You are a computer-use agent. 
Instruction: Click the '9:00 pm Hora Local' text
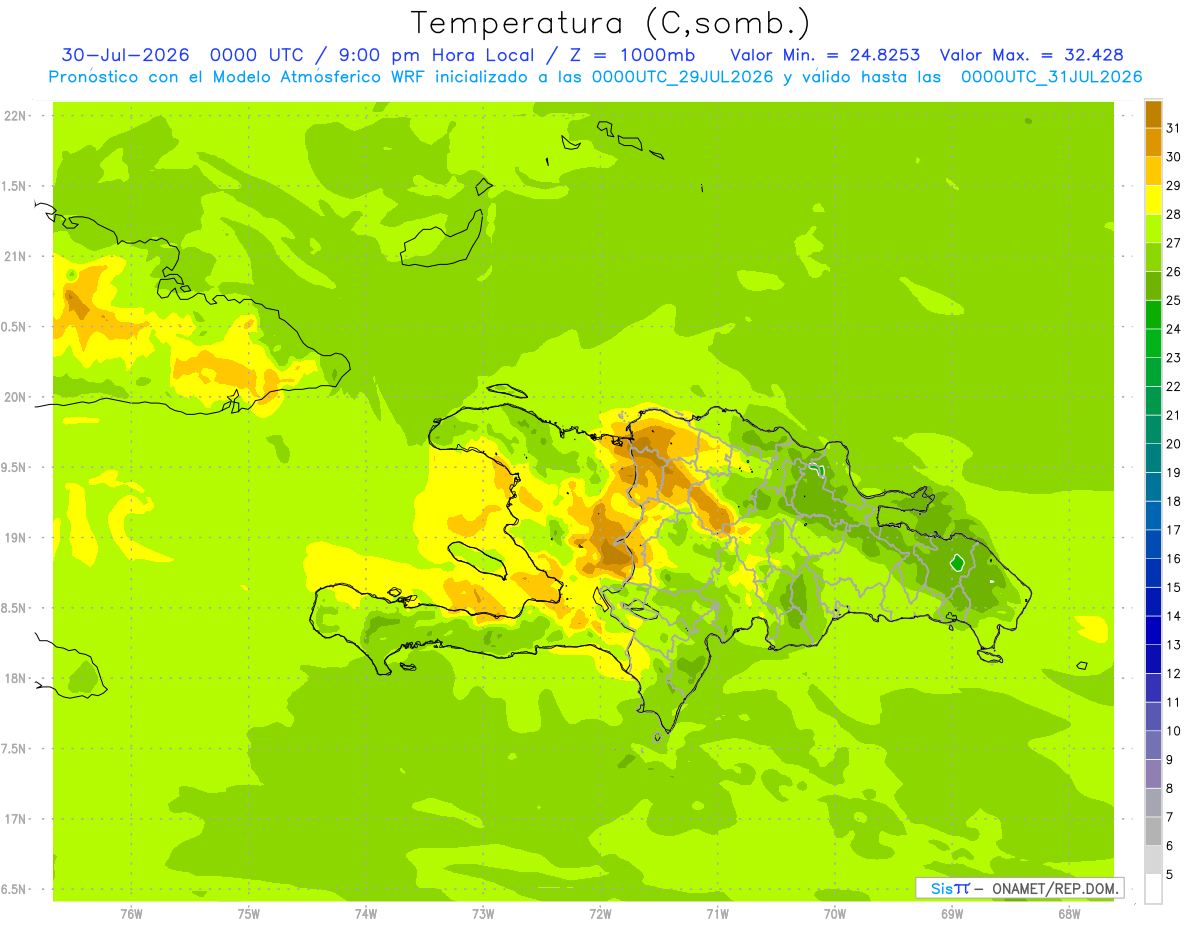point(436,55)
